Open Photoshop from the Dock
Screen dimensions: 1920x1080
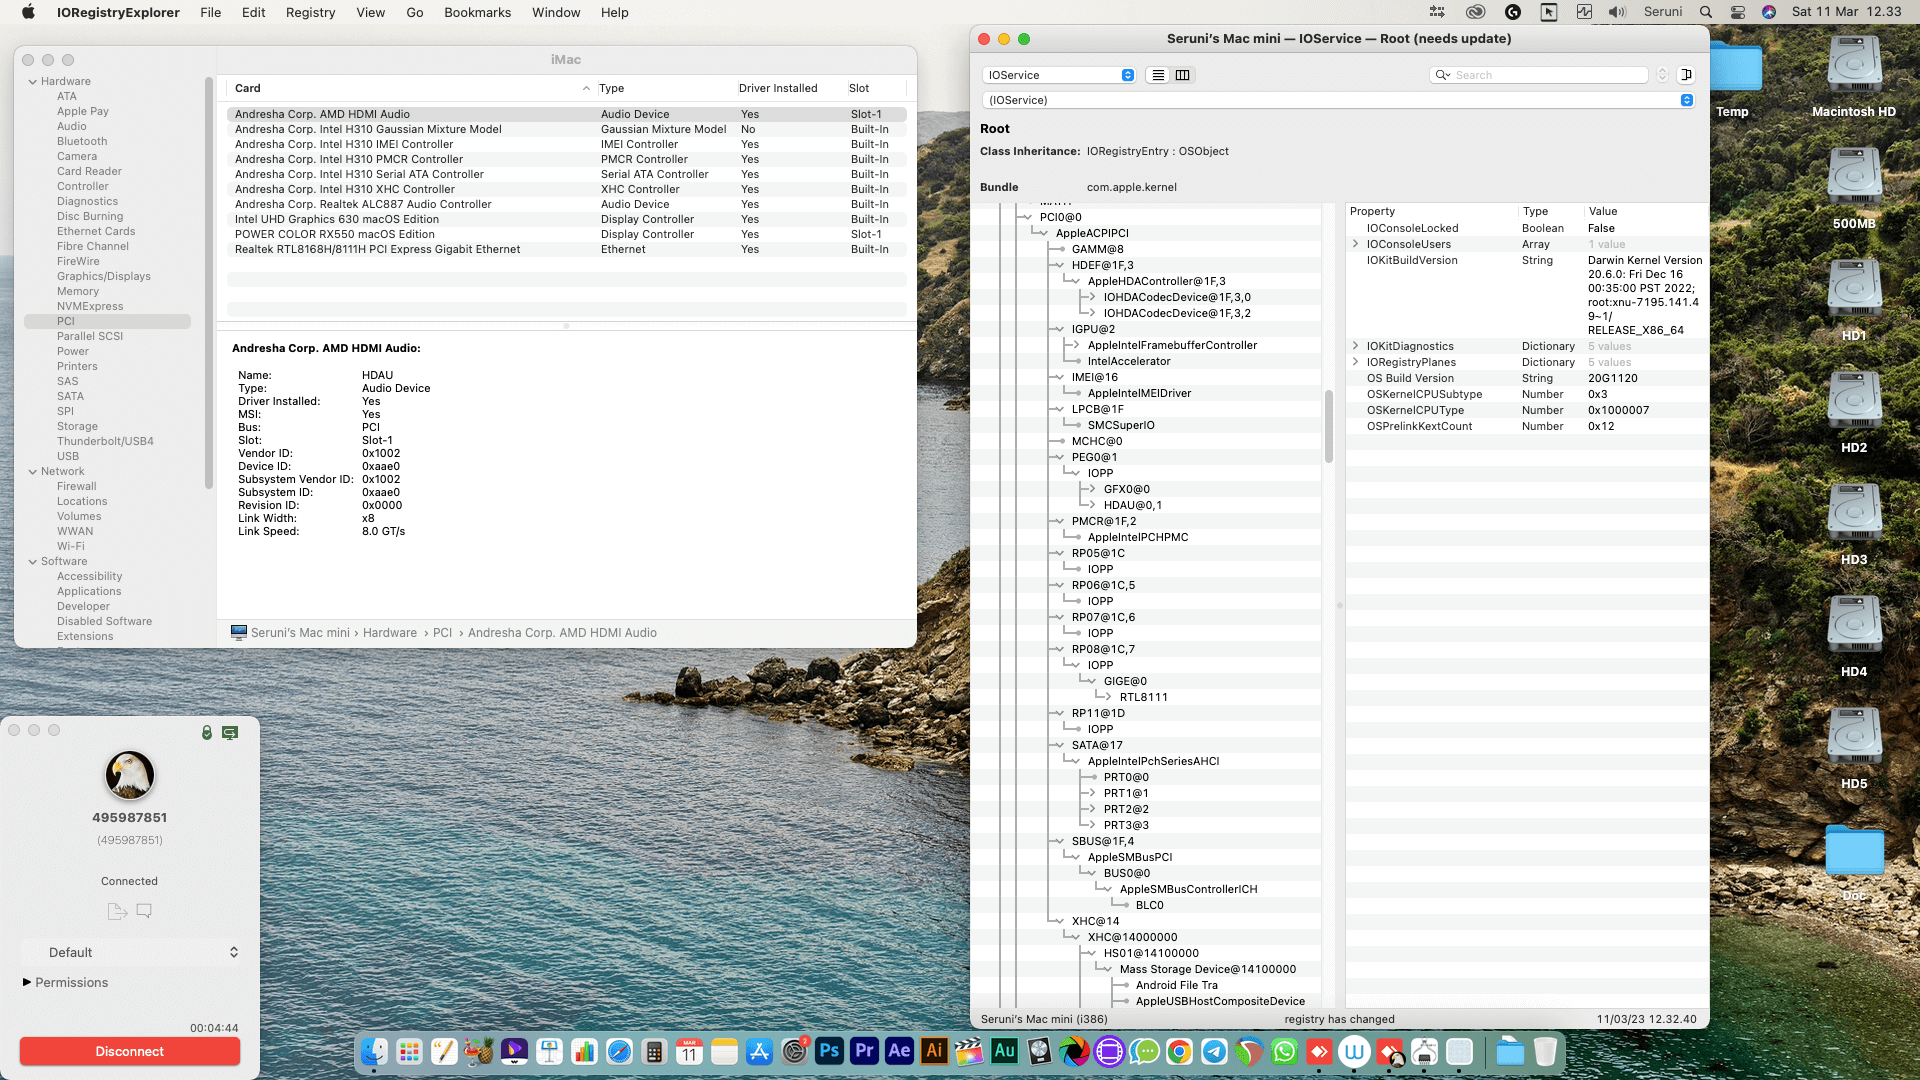829,1051
